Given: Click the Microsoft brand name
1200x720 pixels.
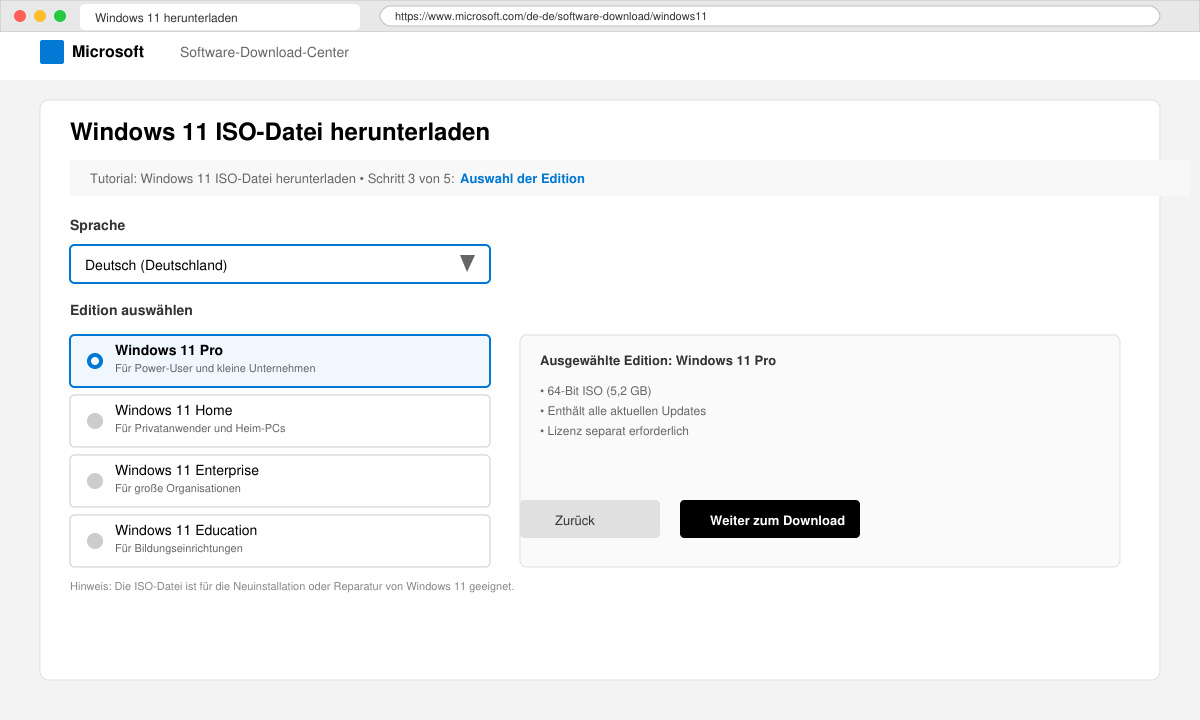Looking at the screenshot, I should click(108, 52).
